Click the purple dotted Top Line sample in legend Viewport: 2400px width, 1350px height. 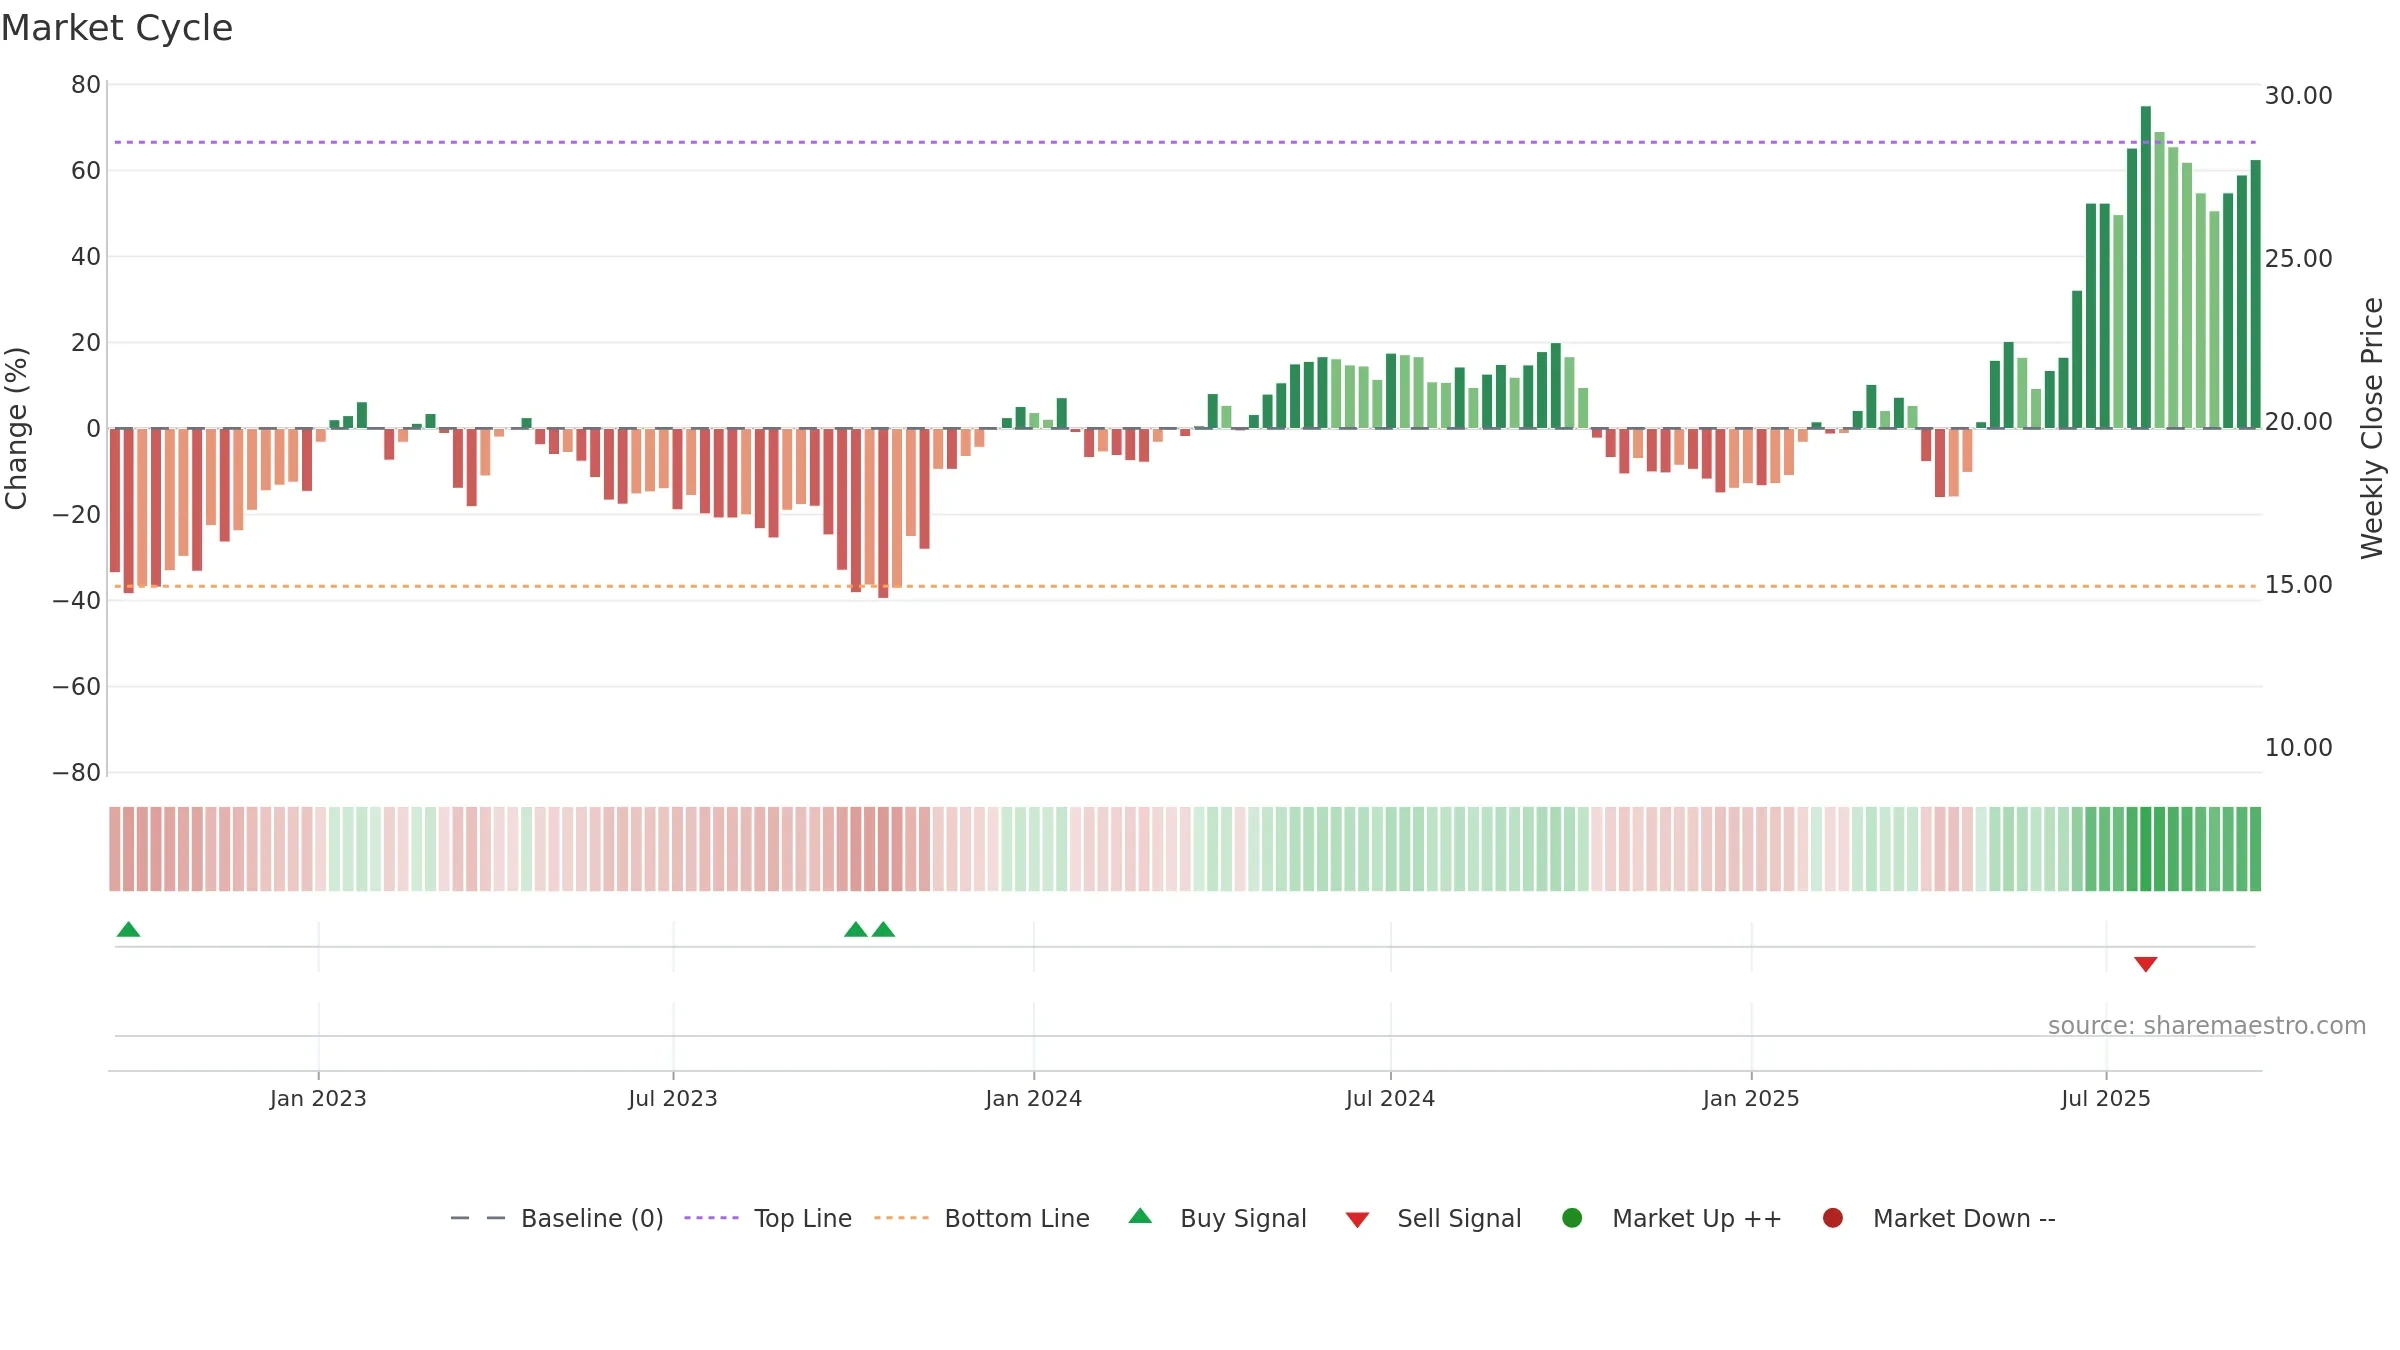click(711, 1218)
